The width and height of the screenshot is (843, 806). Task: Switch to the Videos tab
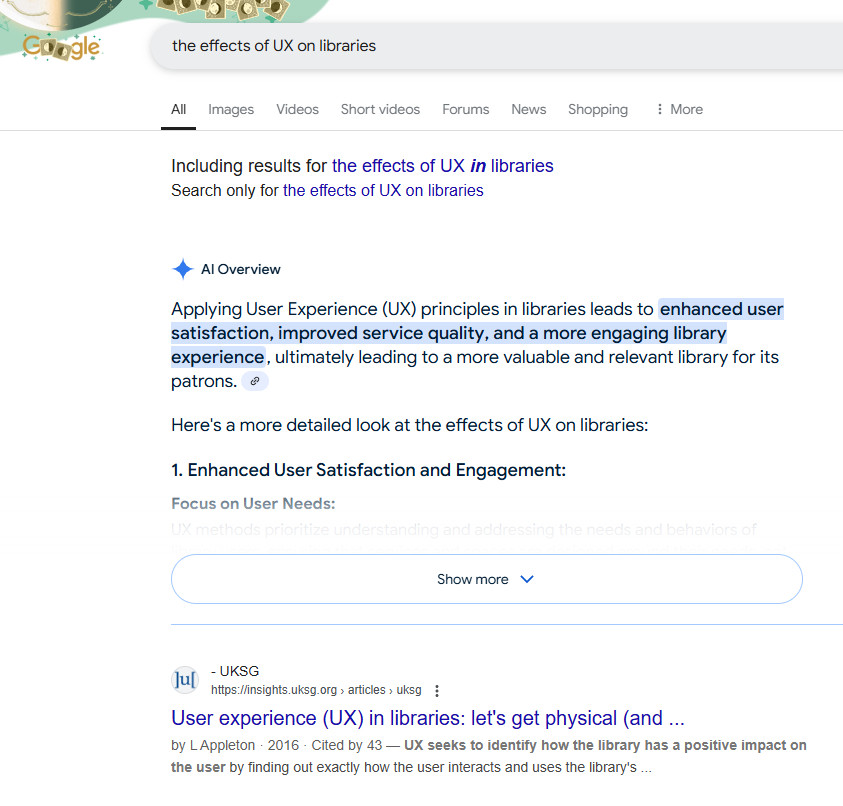point(297,109)
